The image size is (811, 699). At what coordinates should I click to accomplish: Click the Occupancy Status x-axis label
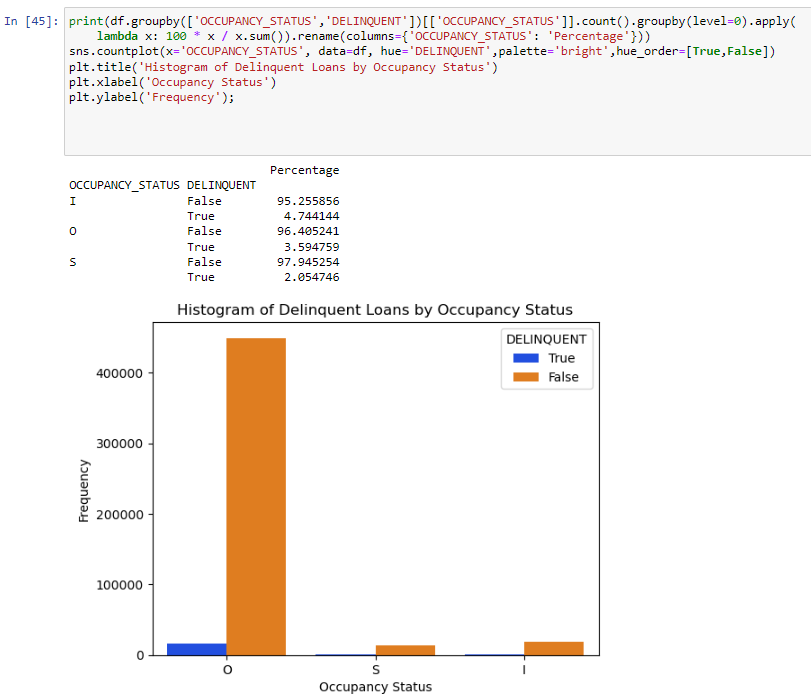click(376, 687)
